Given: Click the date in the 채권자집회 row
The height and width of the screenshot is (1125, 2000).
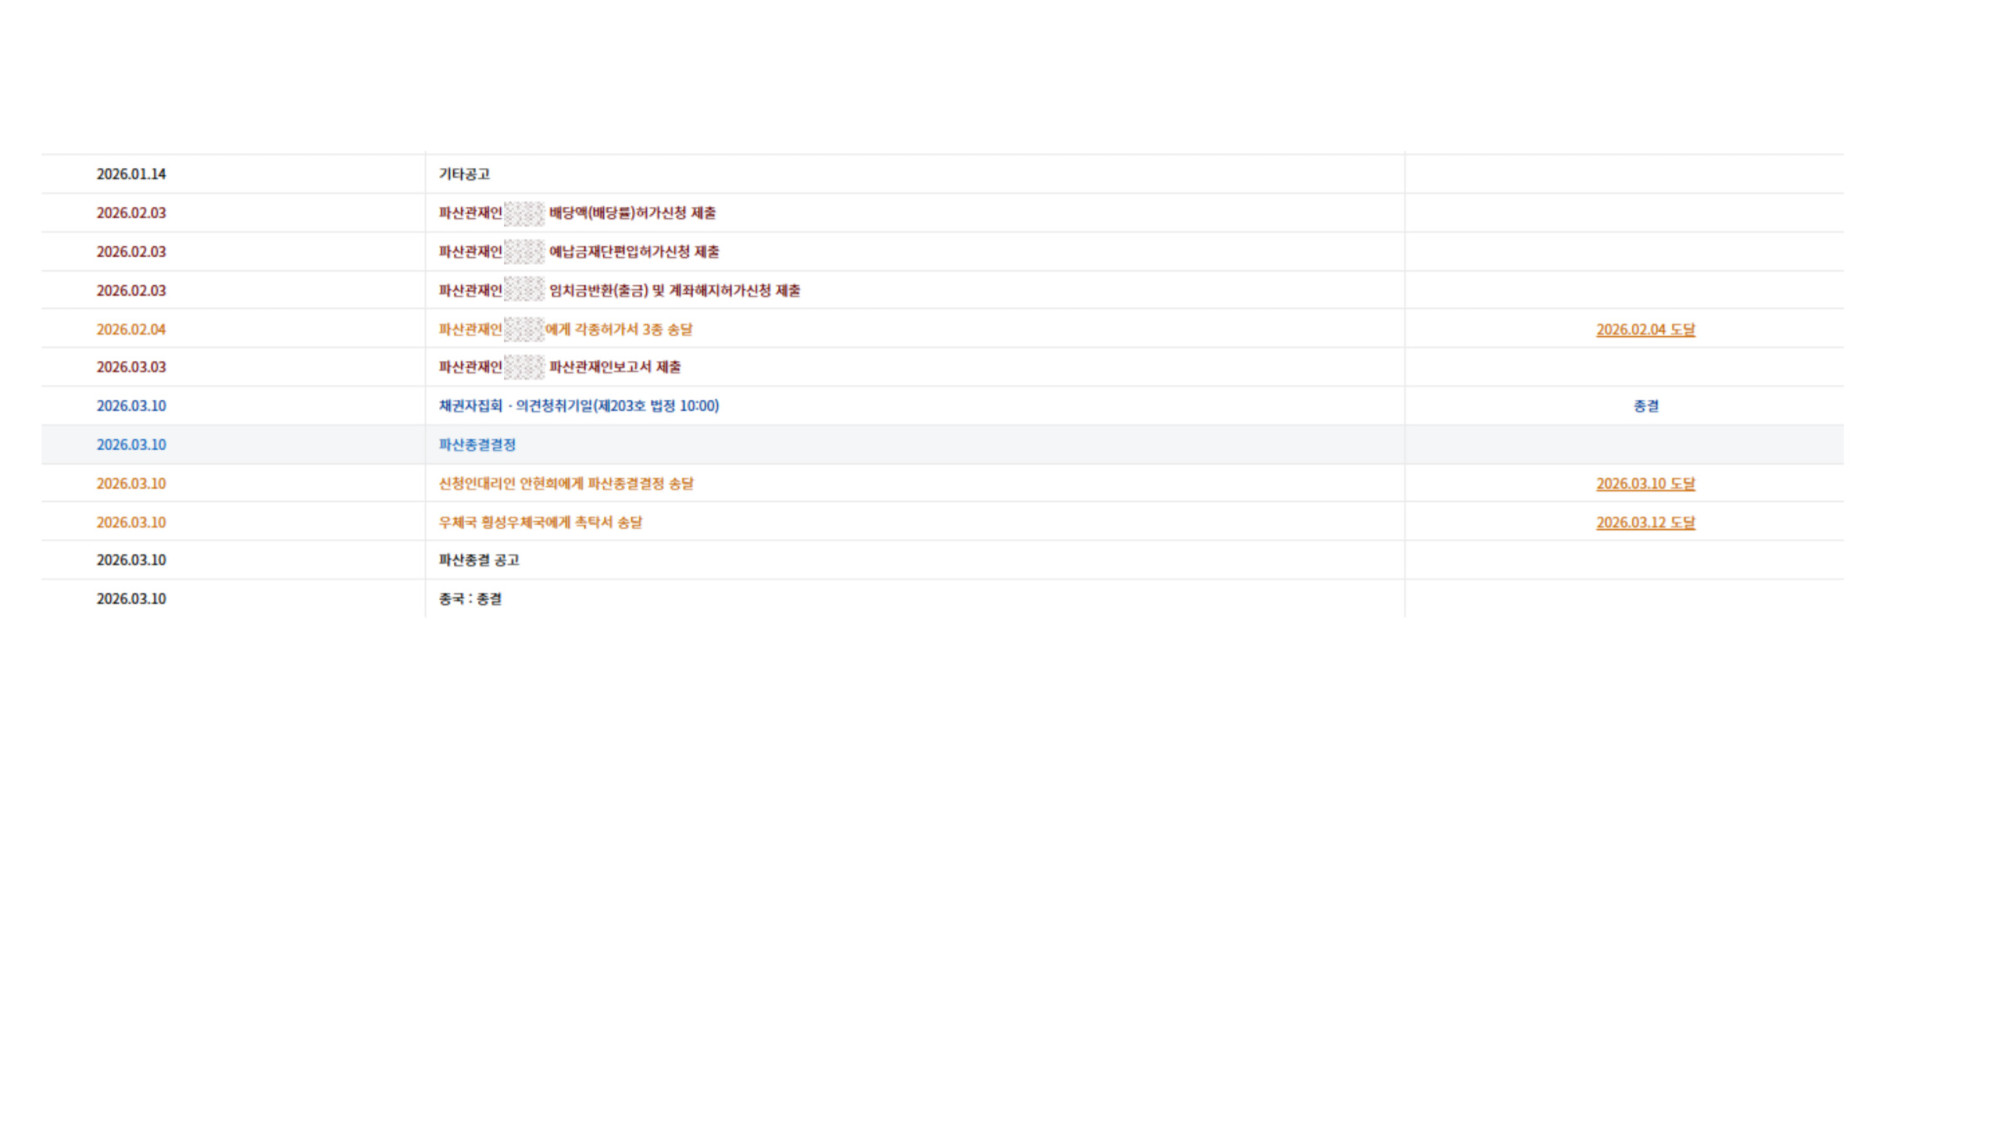Looking at the screenshot, I should coord(131,406).
